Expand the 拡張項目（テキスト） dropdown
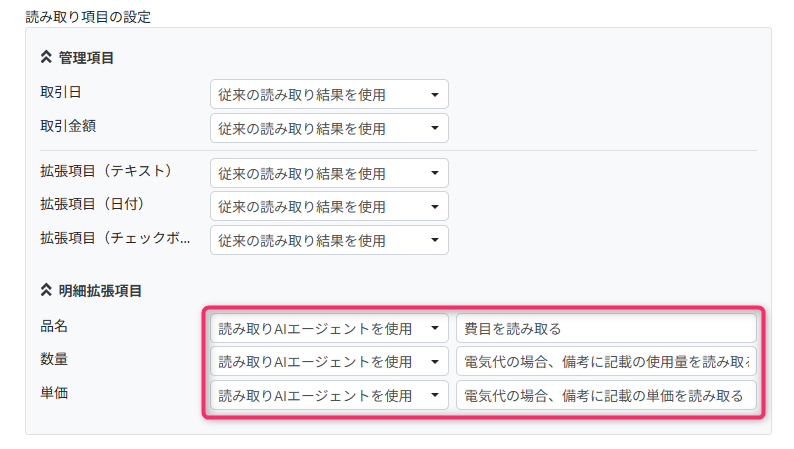 click(329, 173)
